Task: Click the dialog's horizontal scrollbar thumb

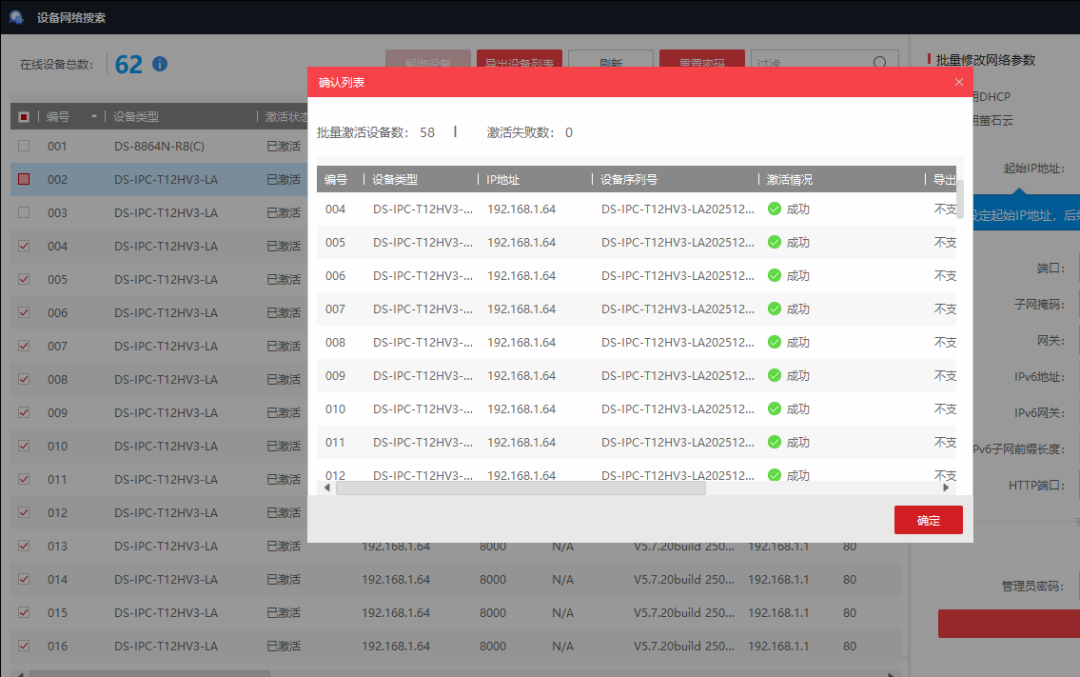Action: (520, 488)
